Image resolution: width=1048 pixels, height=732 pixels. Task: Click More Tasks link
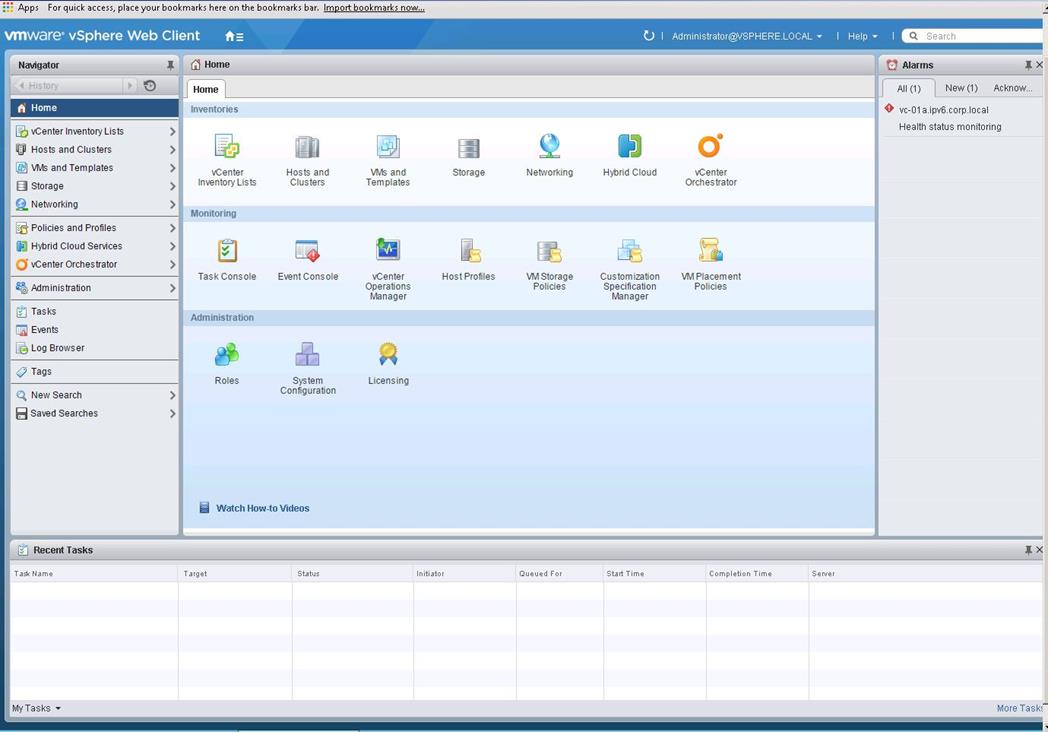click(1020, 708)
